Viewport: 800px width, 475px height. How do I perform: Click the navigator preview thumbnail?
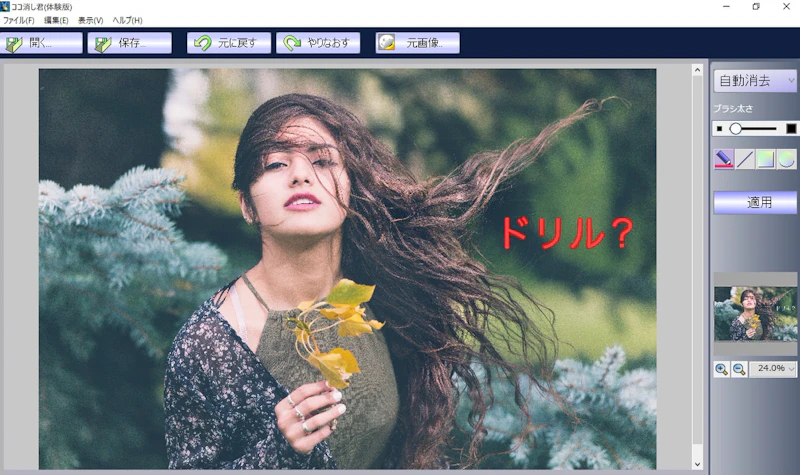[x=755, y=313]
